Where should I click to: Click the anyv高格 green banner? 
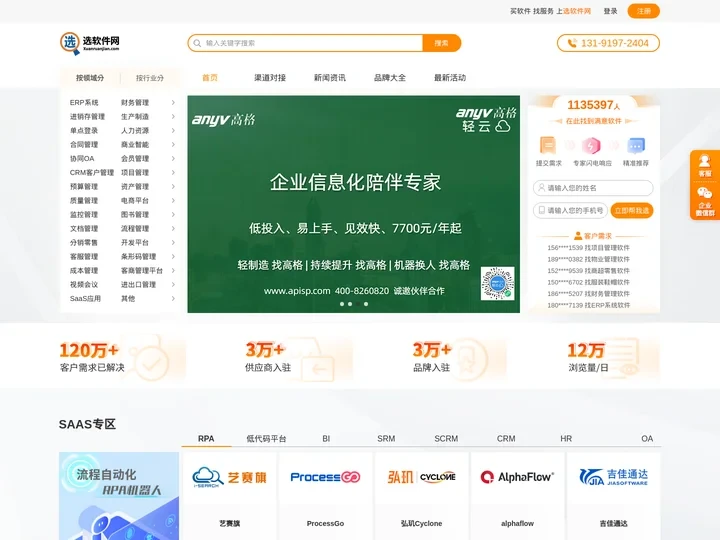pyautogui.click(x=354, y=204)
